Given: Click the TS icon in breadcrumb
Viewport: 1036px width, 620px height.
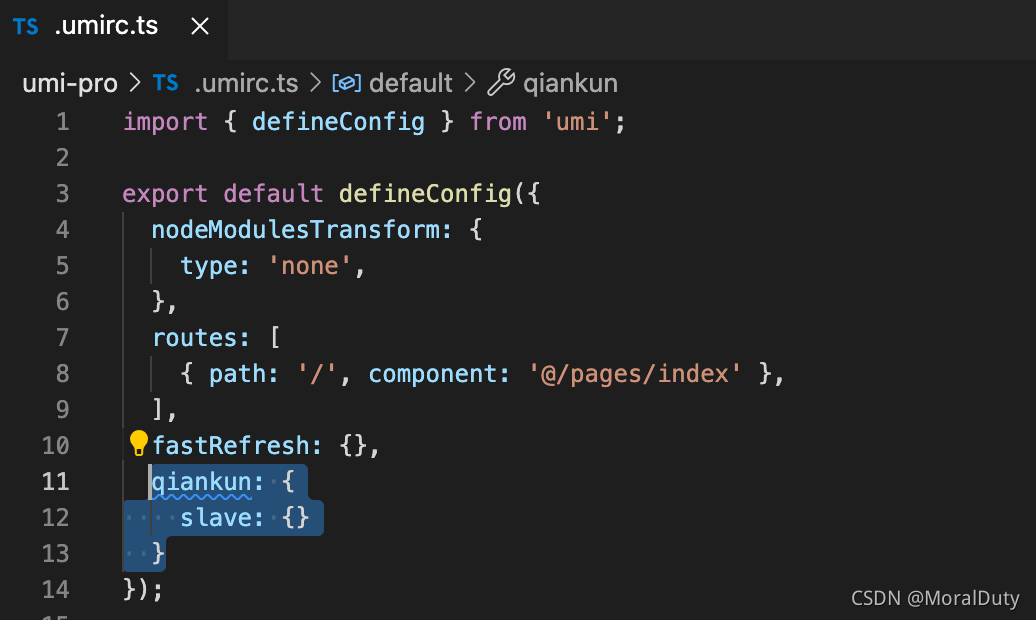Looking at the screenshot, I should pos(165,83).
